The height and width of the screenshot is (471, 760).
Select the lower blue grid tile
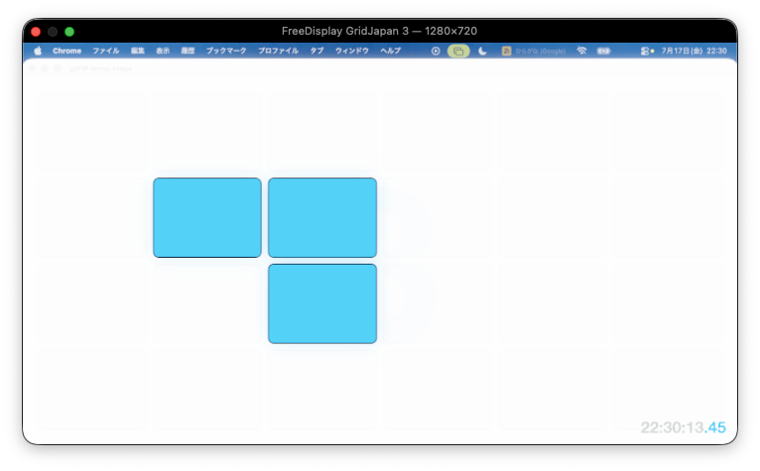pos(322,304)
